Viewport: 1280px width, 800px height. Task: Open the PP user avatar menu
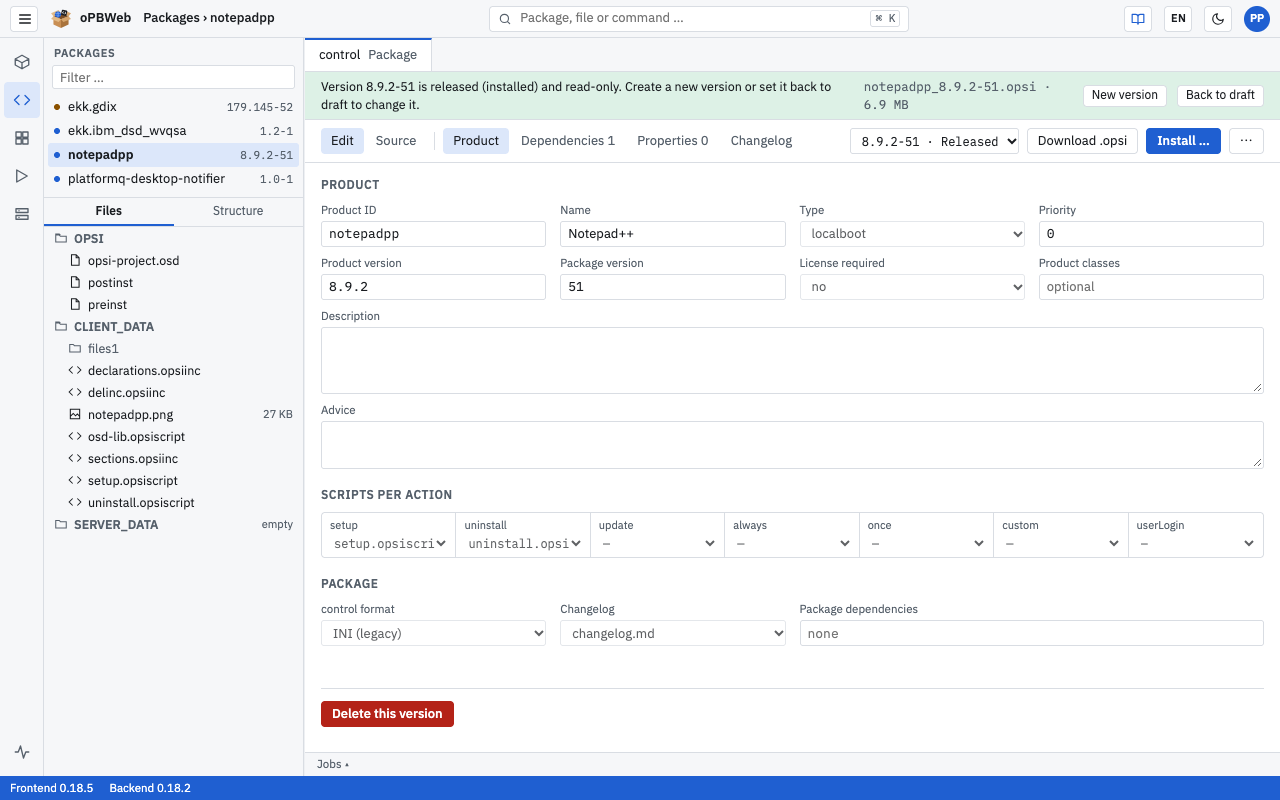pyautogui.click(x=1256, y=18)
